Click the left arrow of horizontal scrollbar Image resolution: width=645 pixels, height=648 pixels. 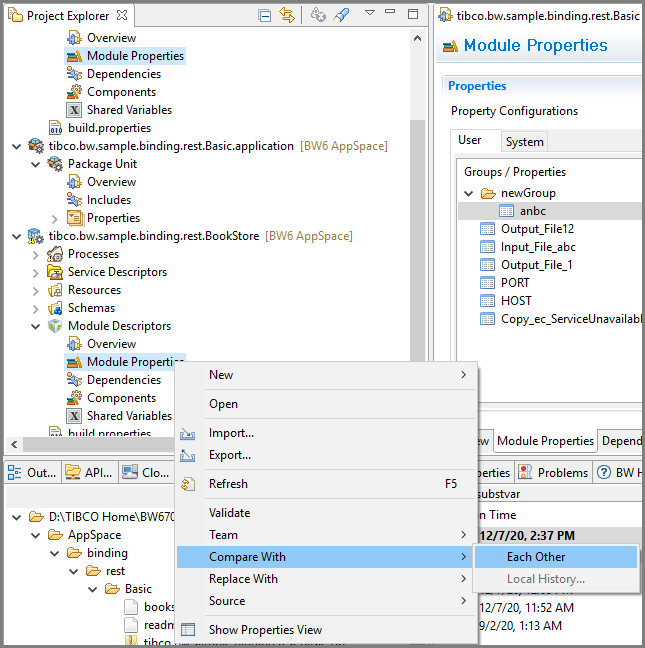pos(14,445)
